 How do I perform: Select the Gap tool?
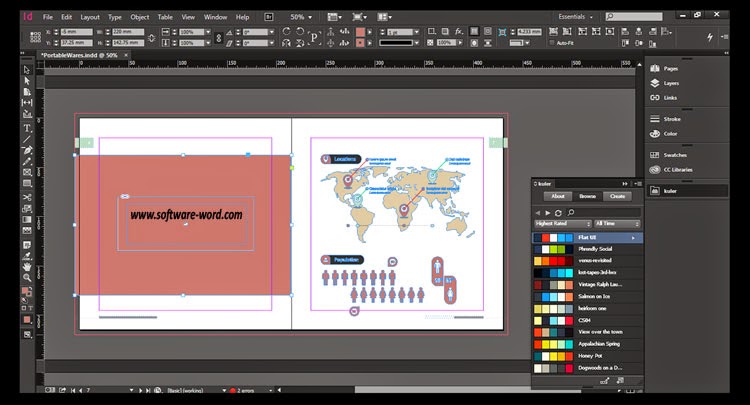[27, 103]
